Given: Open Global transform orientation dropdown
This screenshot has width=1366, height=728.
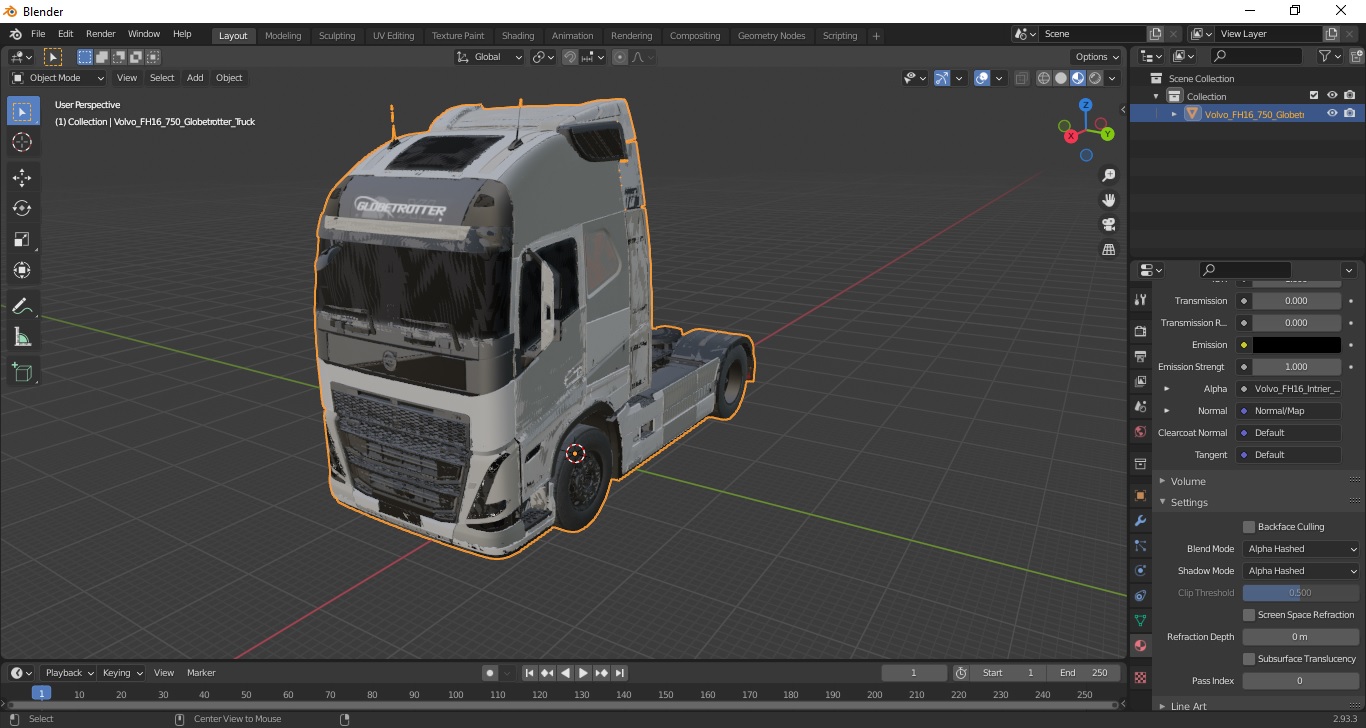Looking at the screenshot, I should 489,57.
